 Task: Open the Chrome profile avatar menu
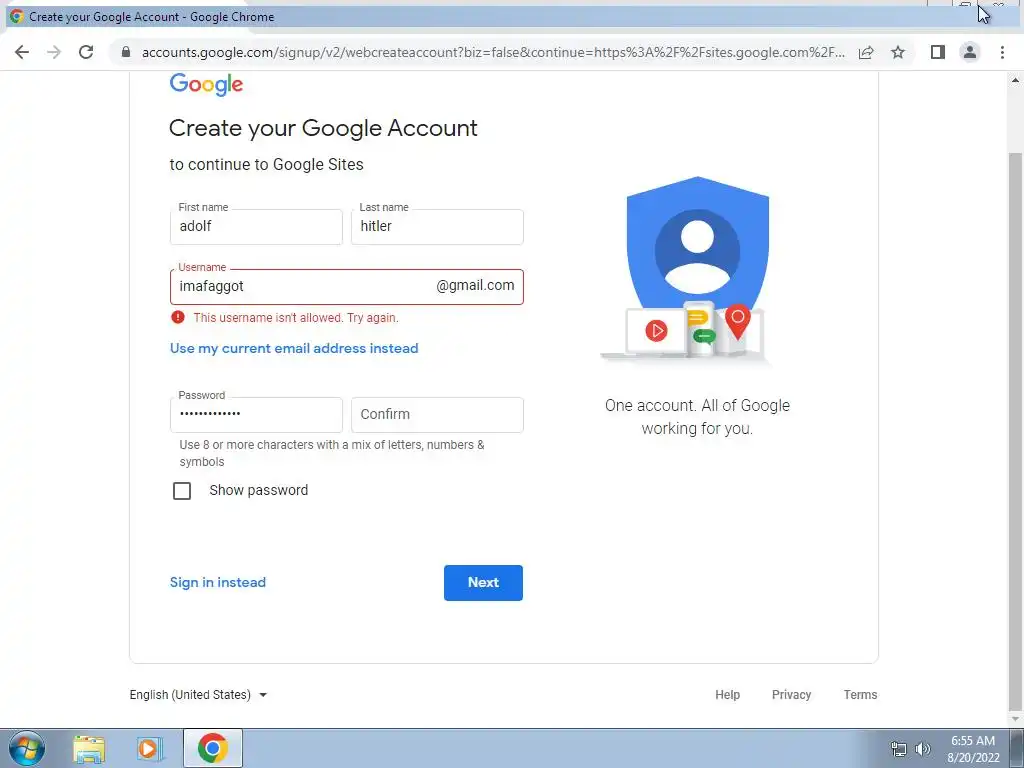point(970,52)
